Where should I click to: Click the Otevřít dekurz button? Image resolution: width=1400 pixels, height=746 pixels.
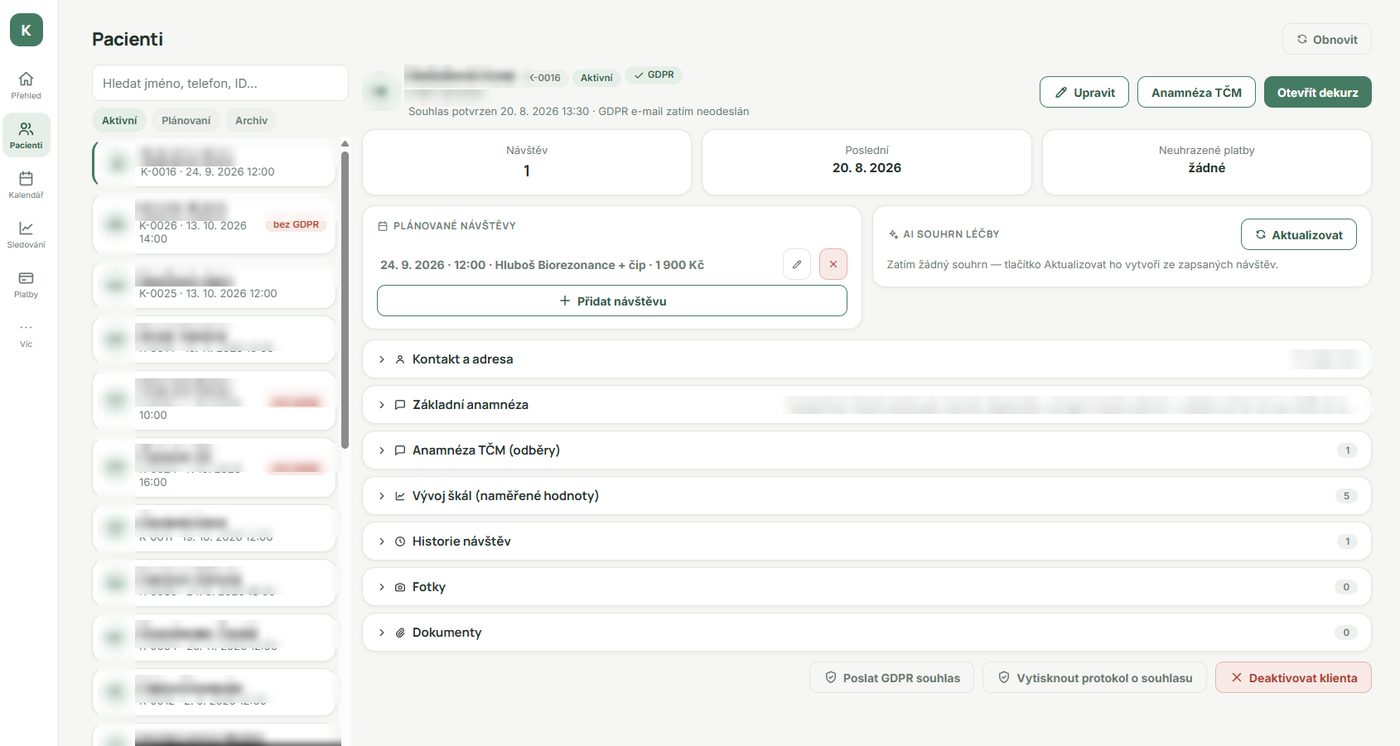1318,92
